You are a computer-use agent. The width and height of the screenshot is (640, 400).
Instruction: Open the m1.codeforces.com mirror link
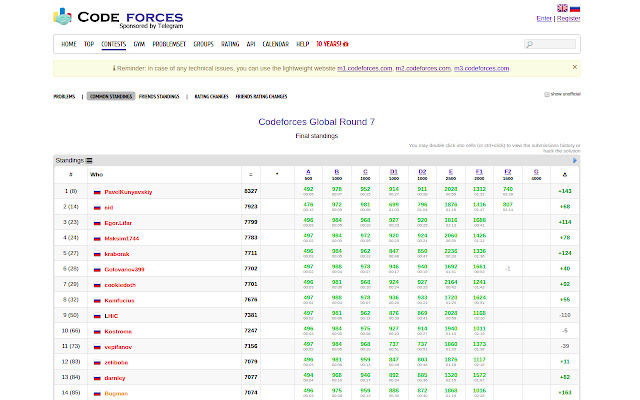click(363, 68)
